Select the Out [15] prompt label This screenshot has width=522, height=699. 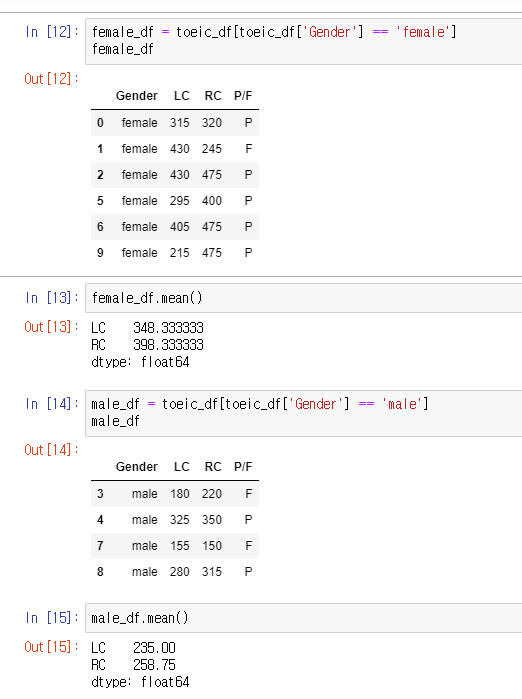51,647
